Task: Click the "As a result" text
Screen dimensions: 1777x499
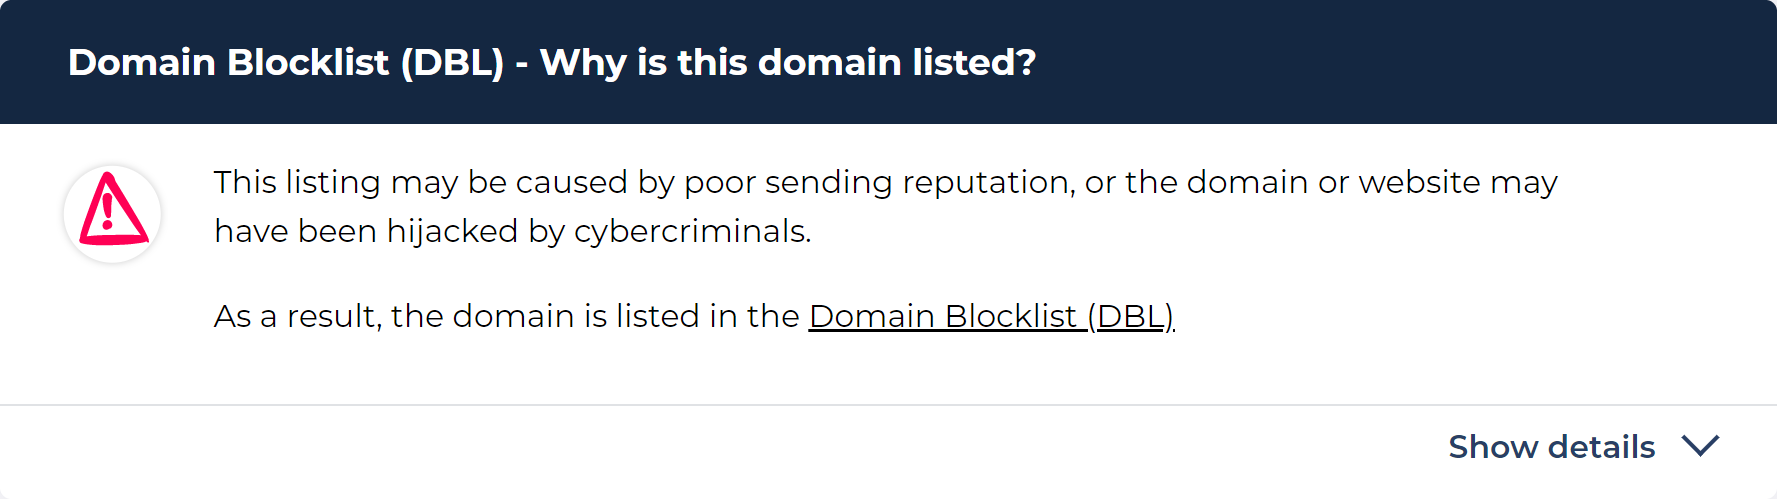Action: click(296, 317)
